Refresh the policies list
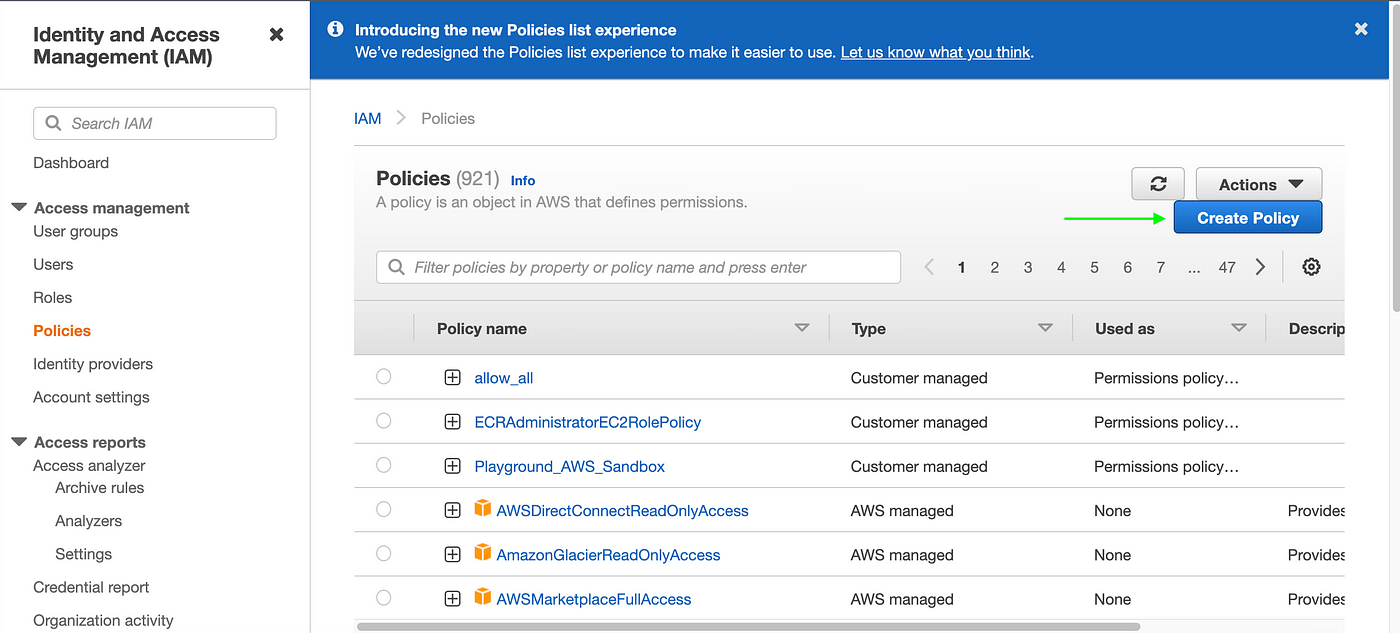 [1158, 184]
